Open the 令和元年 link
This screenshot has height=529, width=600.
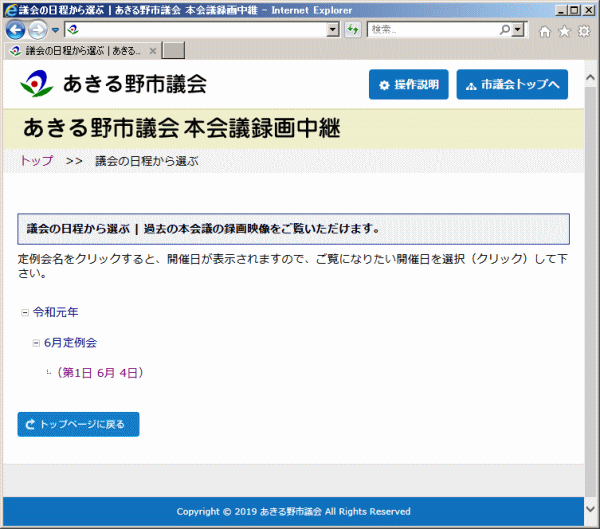[55, 312]
